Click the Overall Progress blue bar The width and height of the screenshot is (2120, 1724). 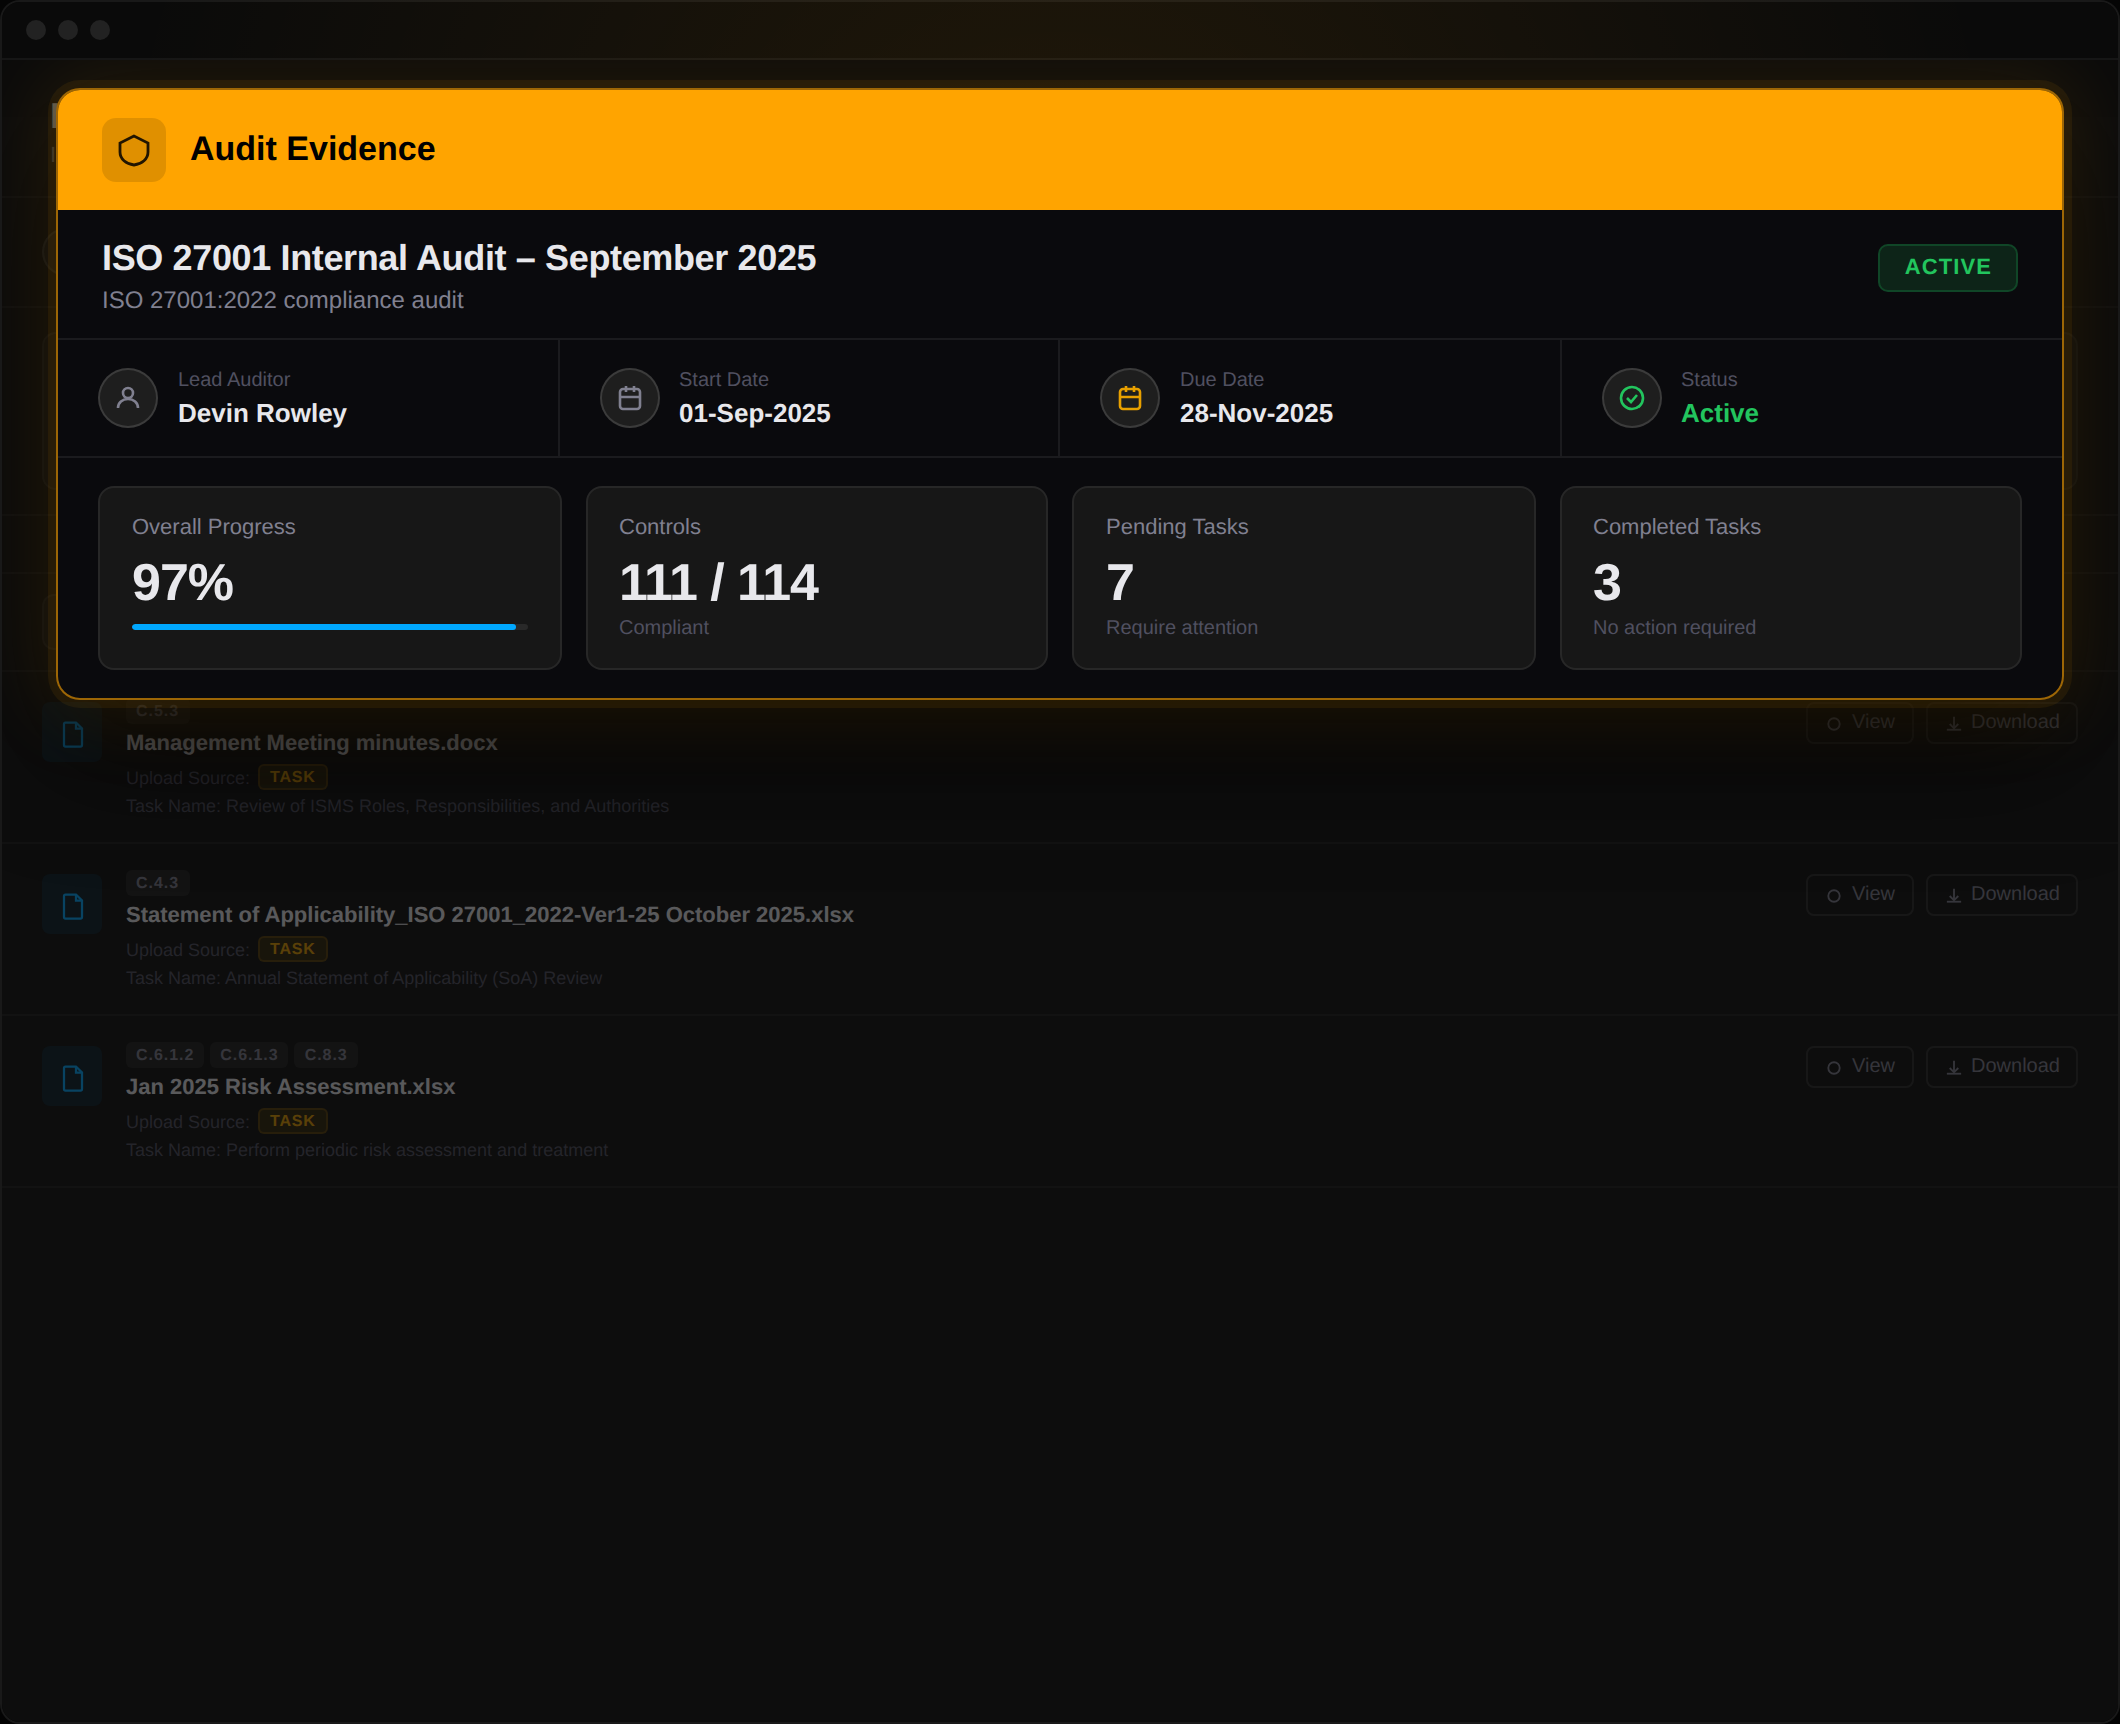point(324,627)
